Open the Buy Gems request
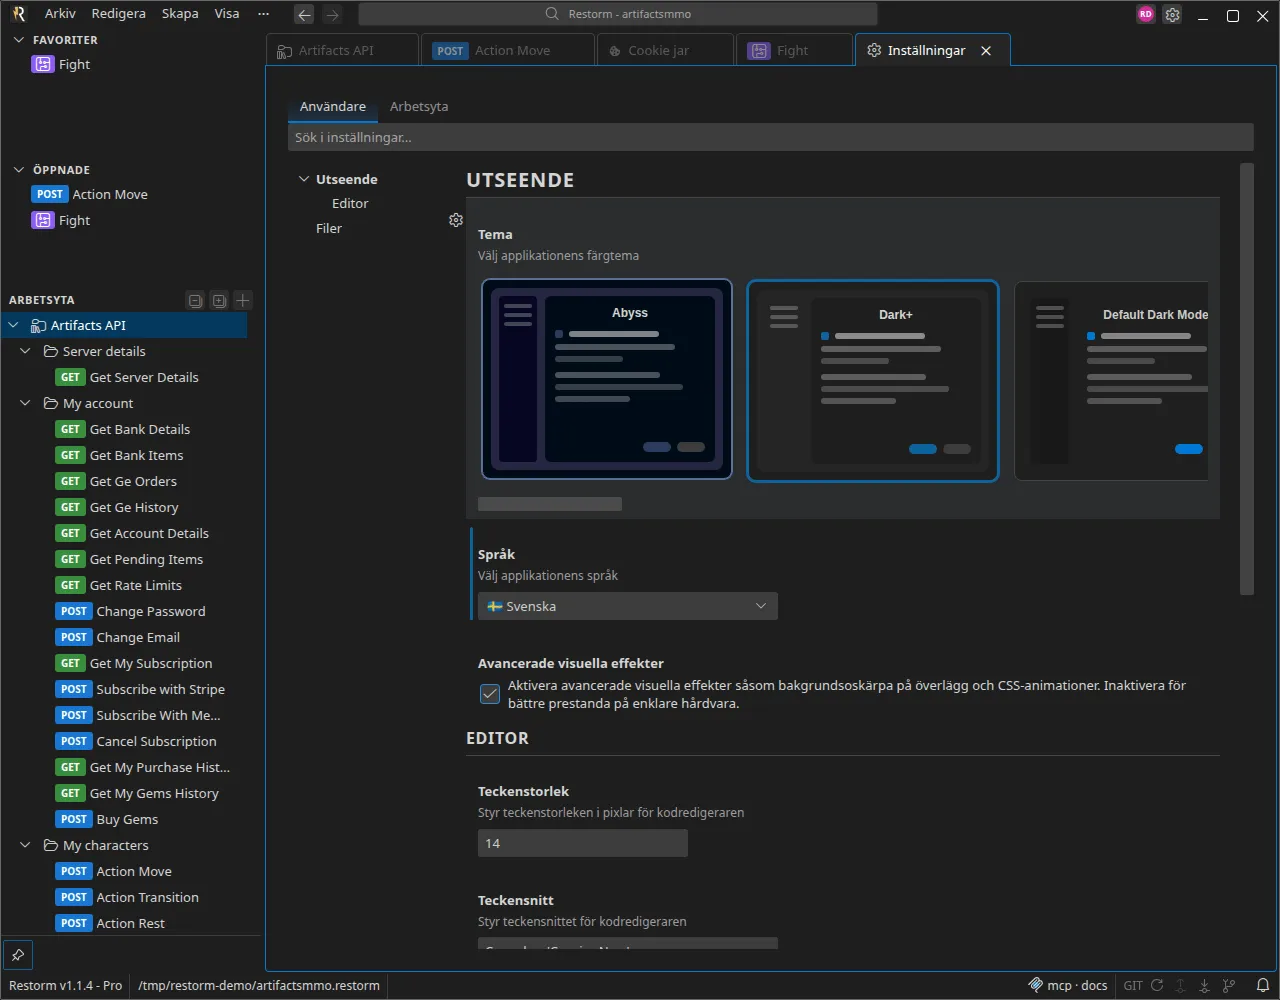This screenshot has width=1280, height=1000. point(107,819)
